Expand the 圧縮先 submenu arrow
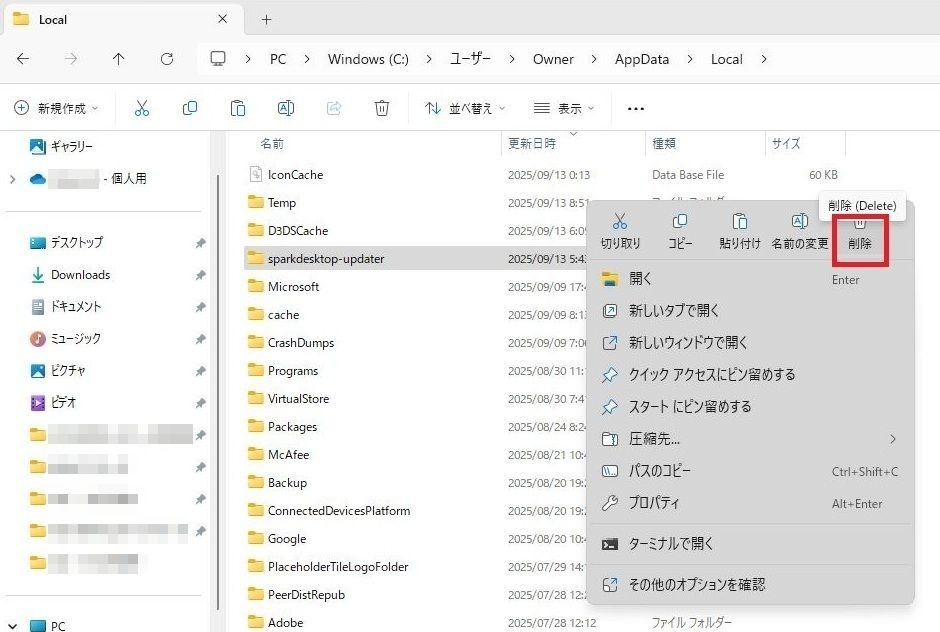Viewport: 940px width, 632px height. (892, 439)
